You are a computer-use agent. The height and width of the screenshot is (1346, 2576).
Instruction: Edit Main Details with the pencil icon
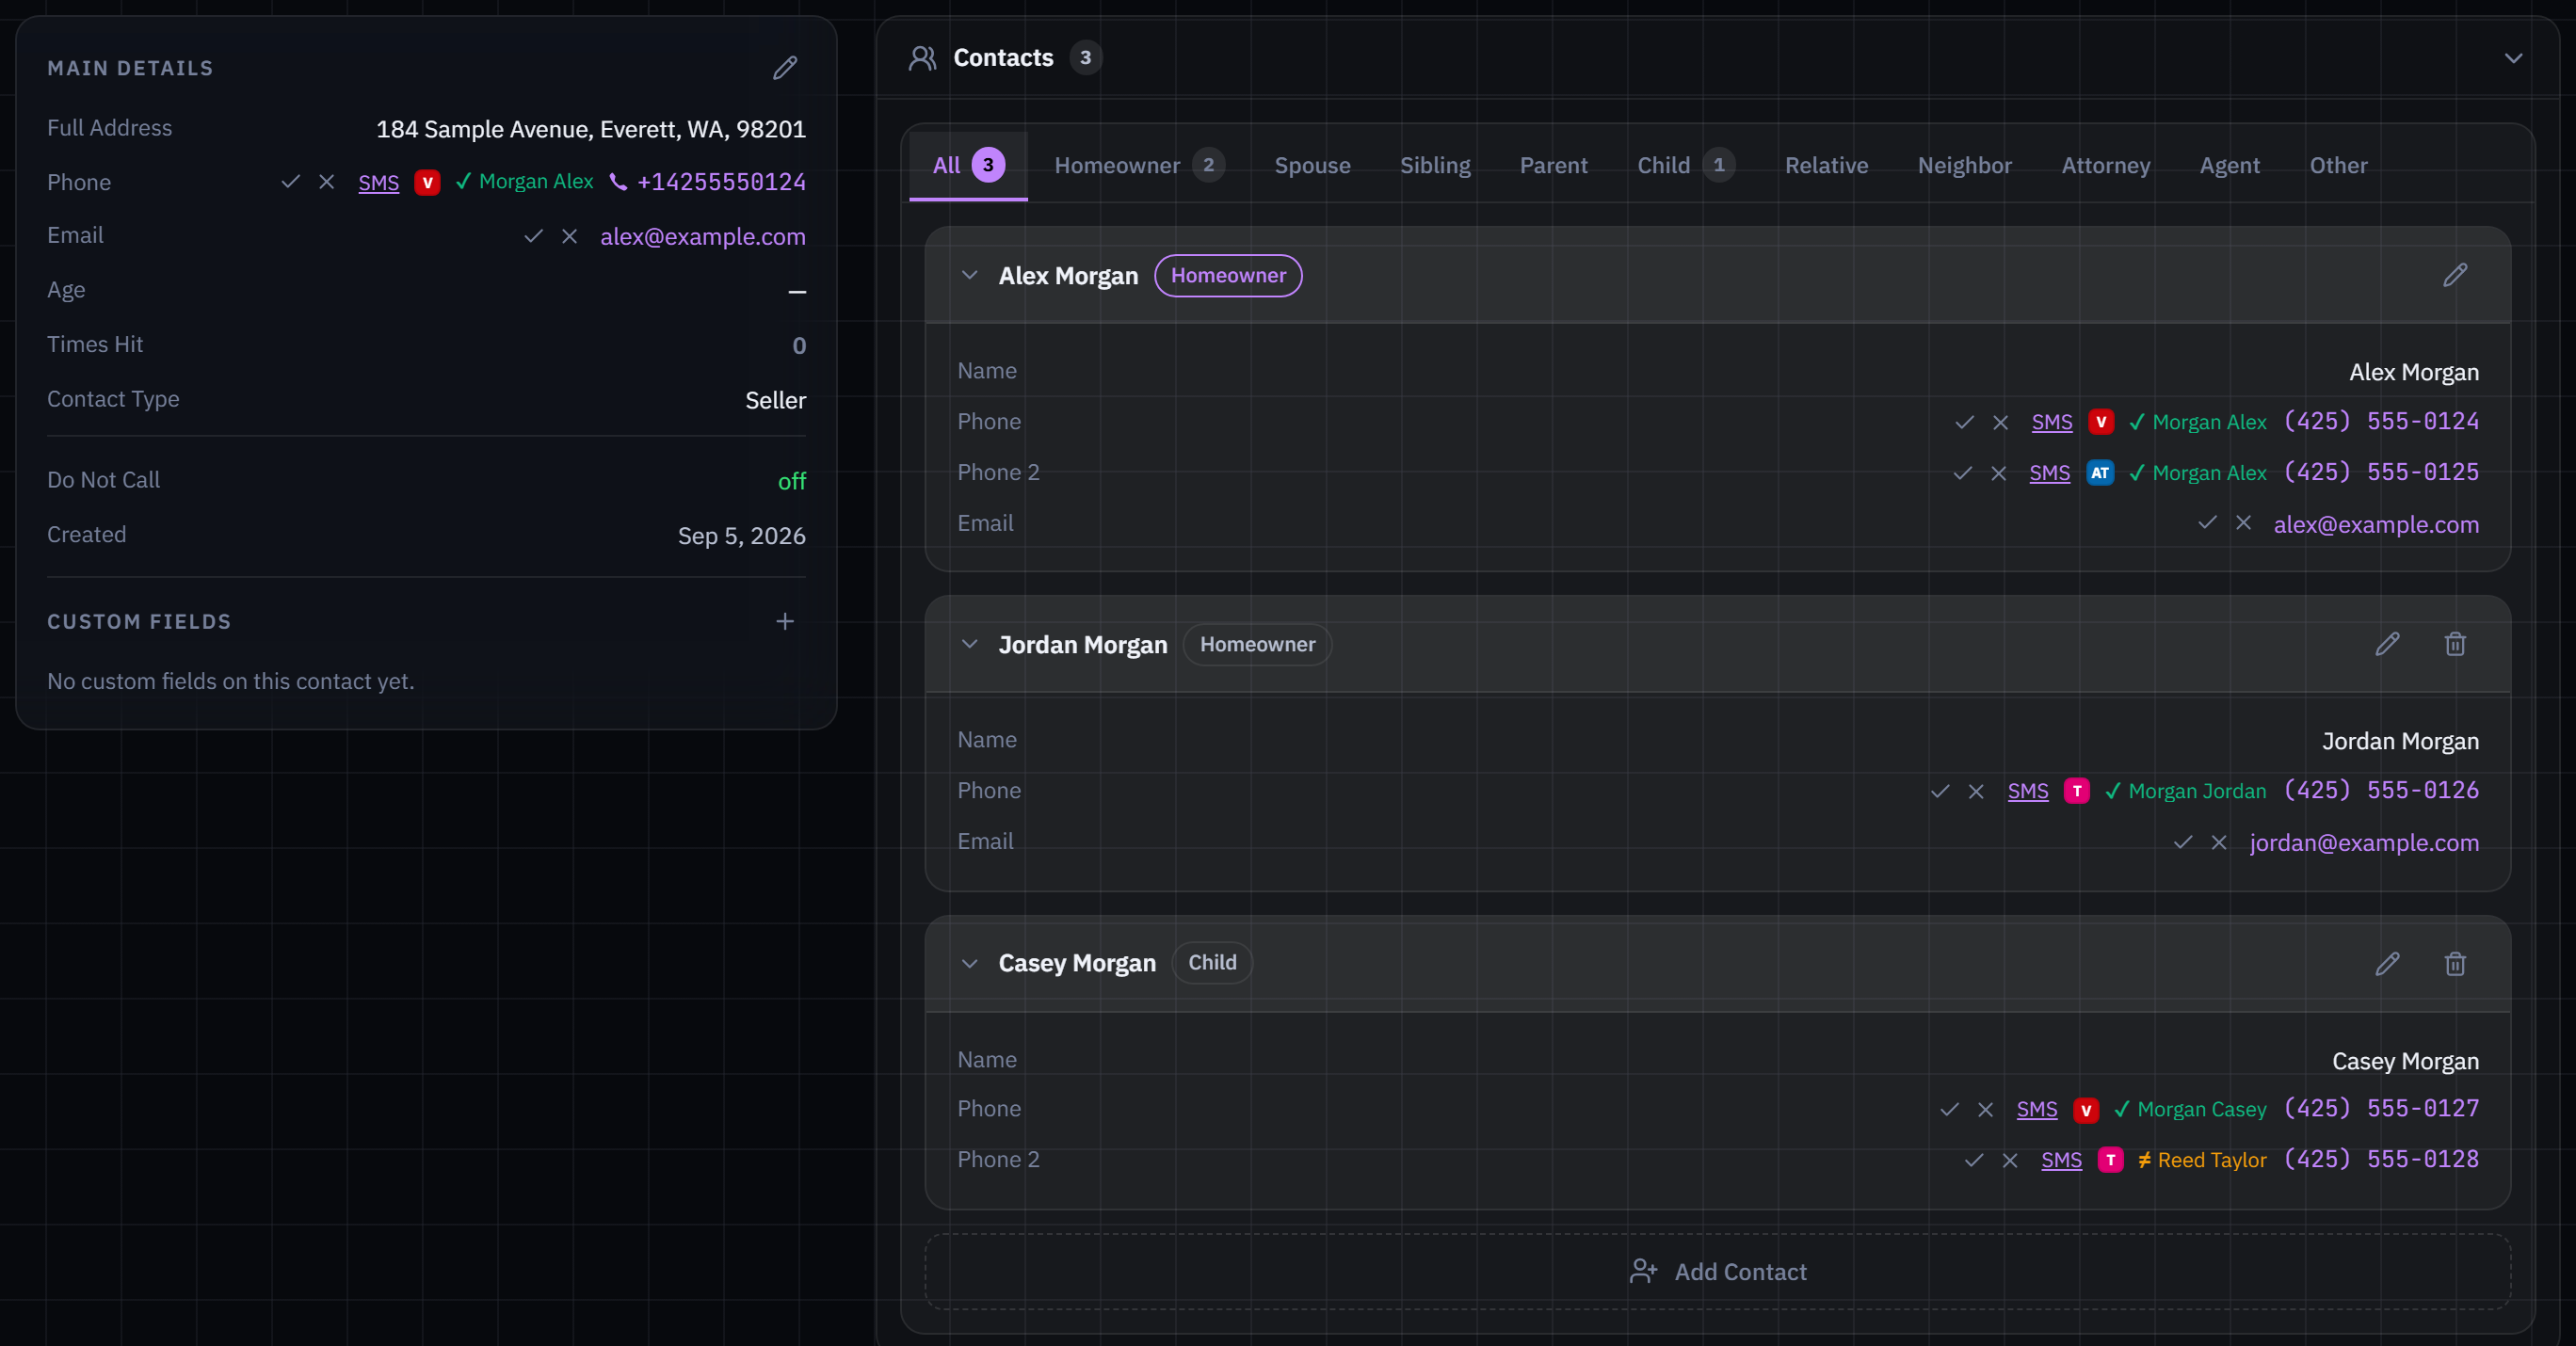[x=785, y=68]
